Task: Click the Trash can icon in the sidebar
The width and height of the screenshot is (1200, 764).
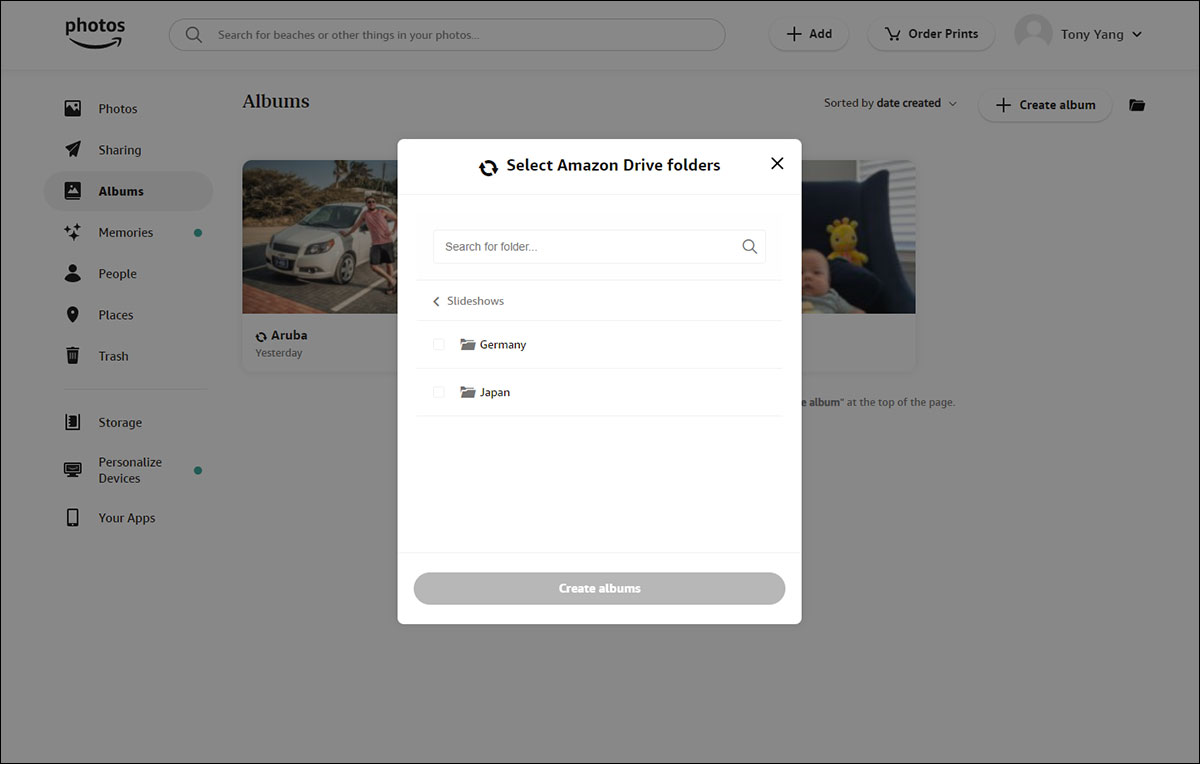Action: (x=73, y=355)
